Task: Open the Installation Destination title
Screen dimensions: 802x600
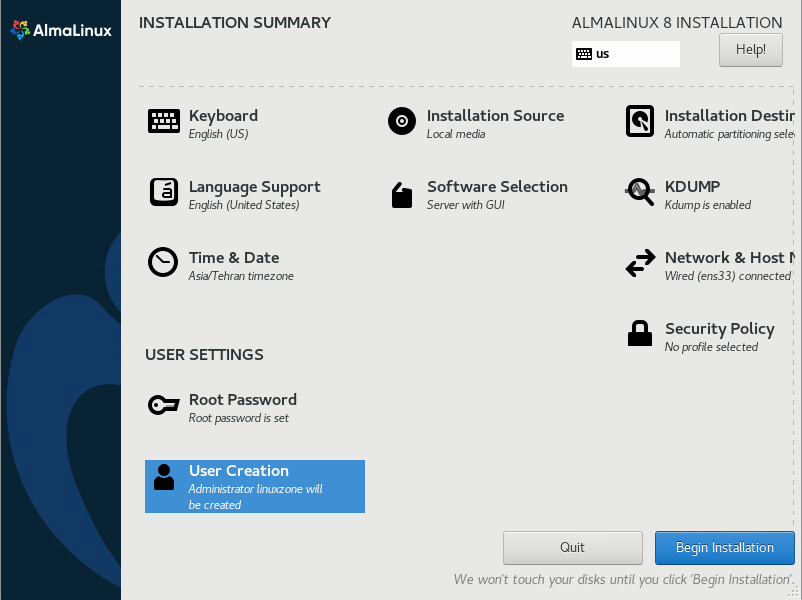Action: click(x=730, y=116)
